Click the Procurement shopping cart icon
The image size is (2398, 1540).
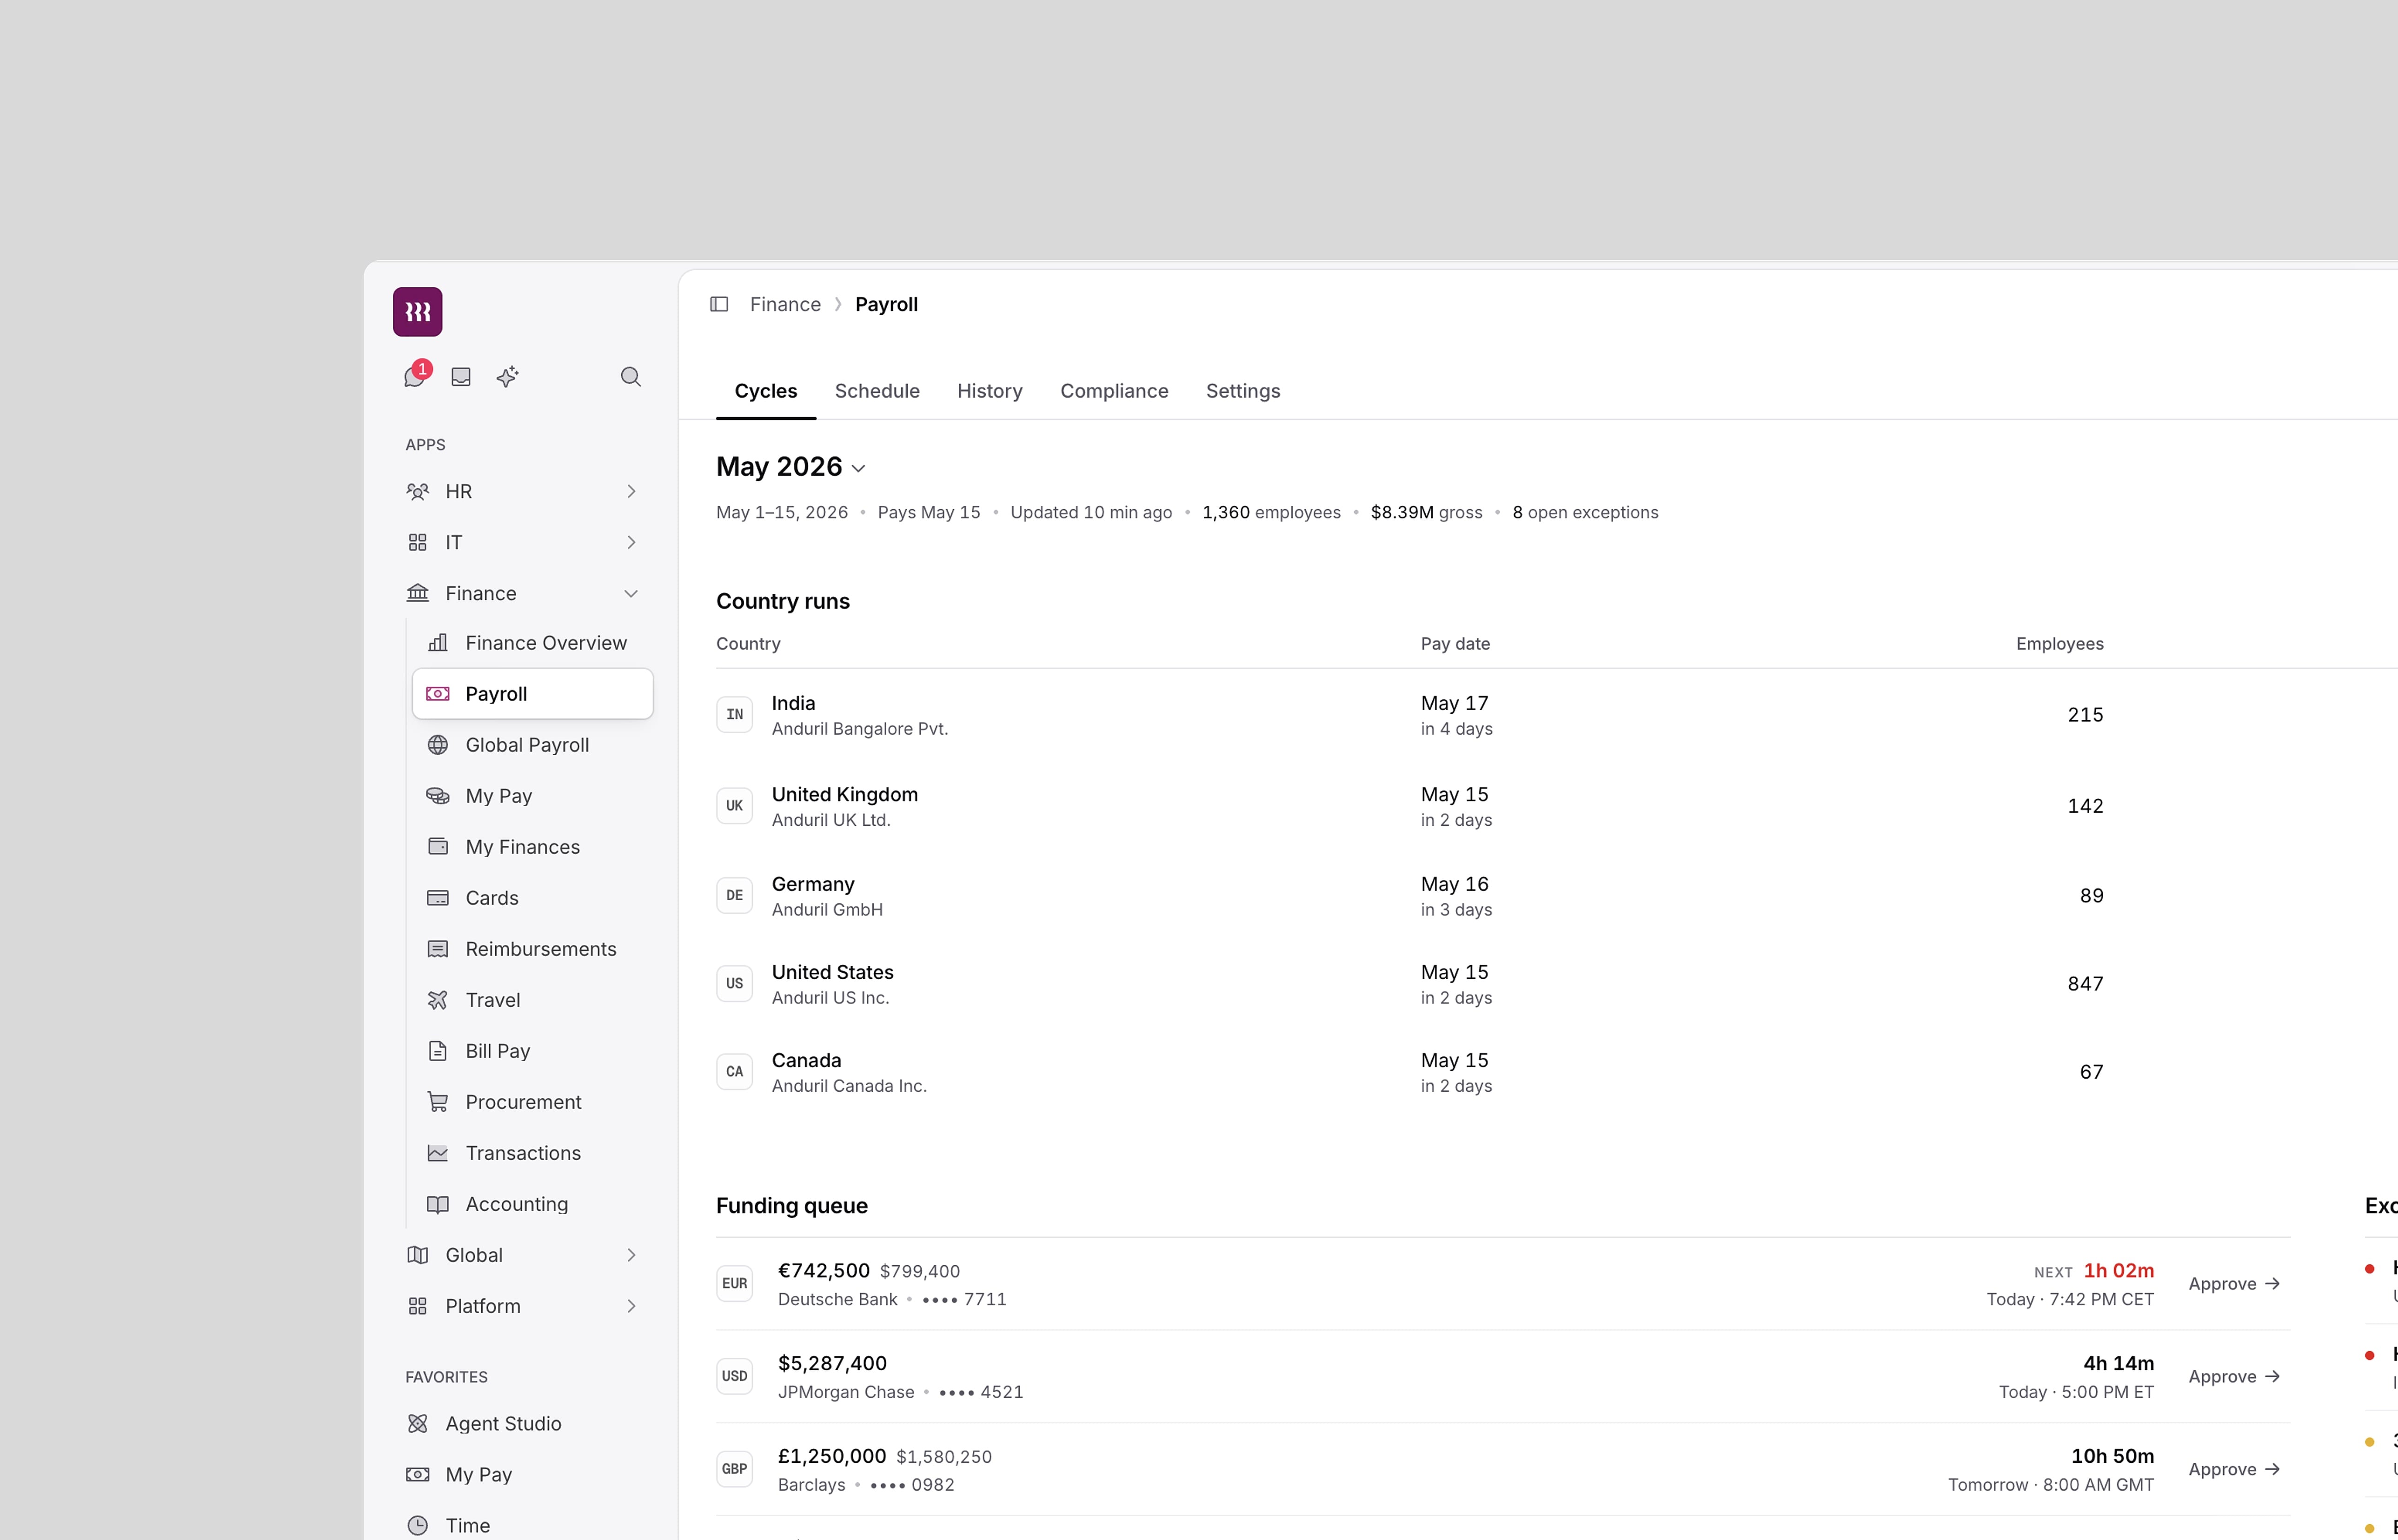pyautogui.click(x=438, y=1102)
